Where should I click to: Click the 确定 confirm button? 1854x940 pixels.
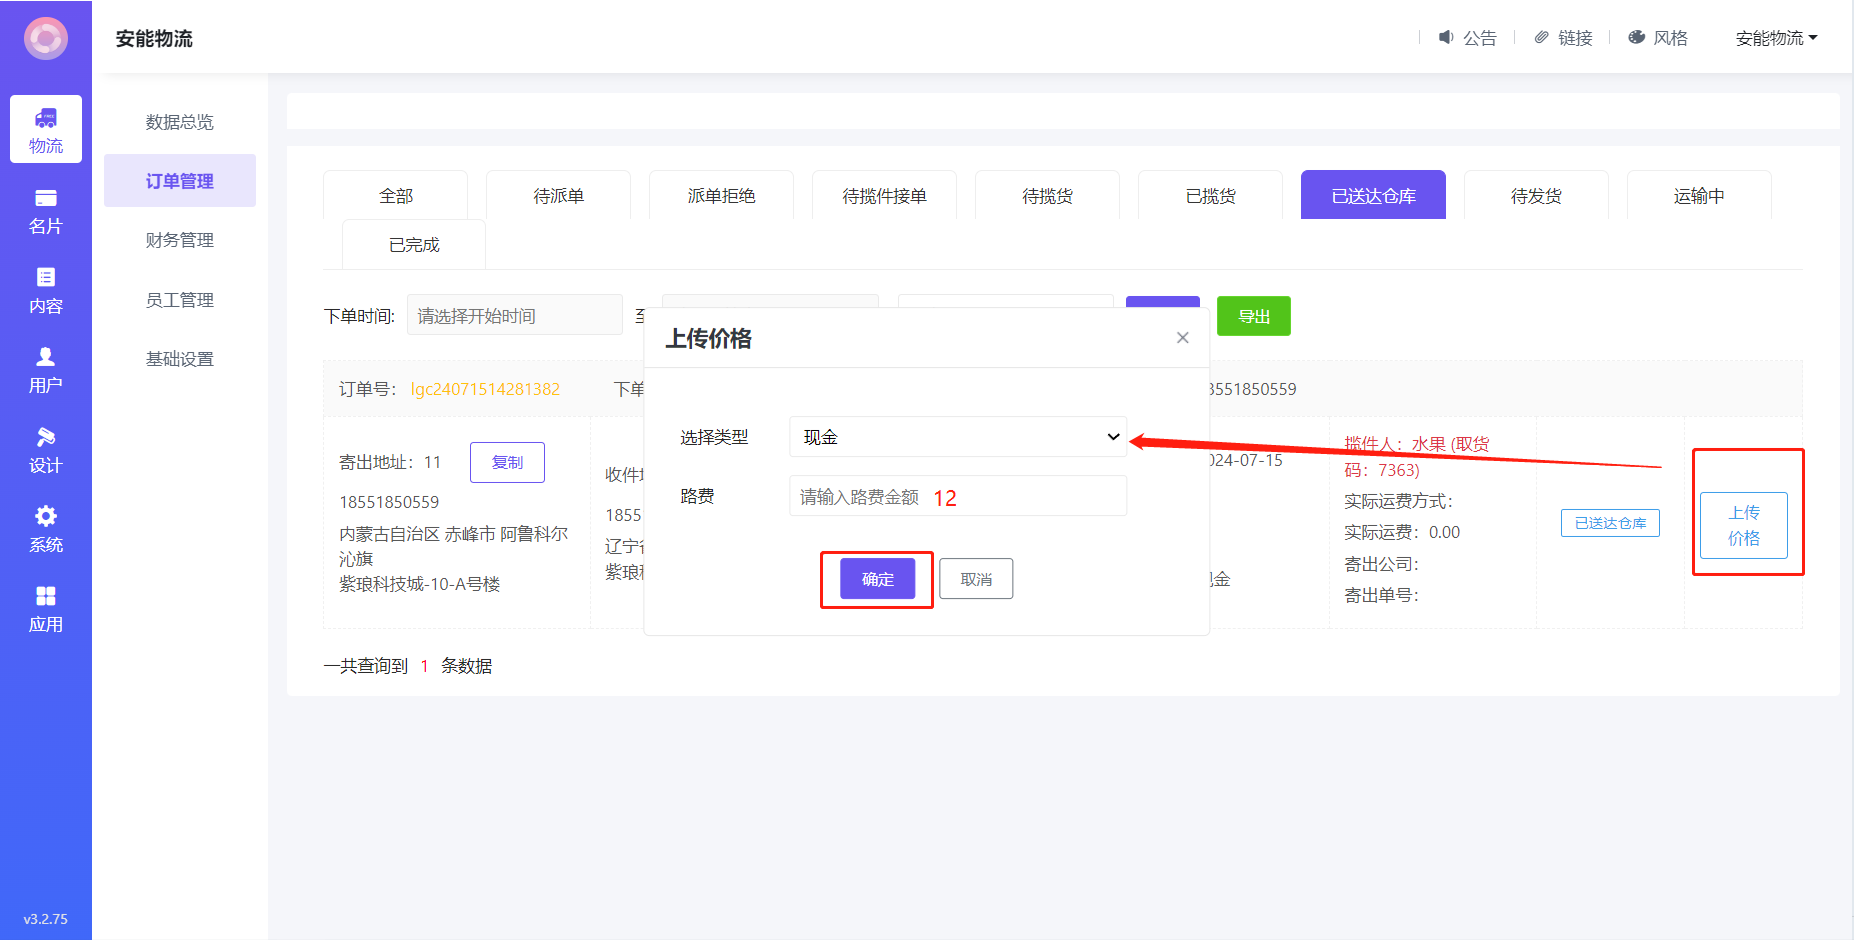(x=877, y=579)
